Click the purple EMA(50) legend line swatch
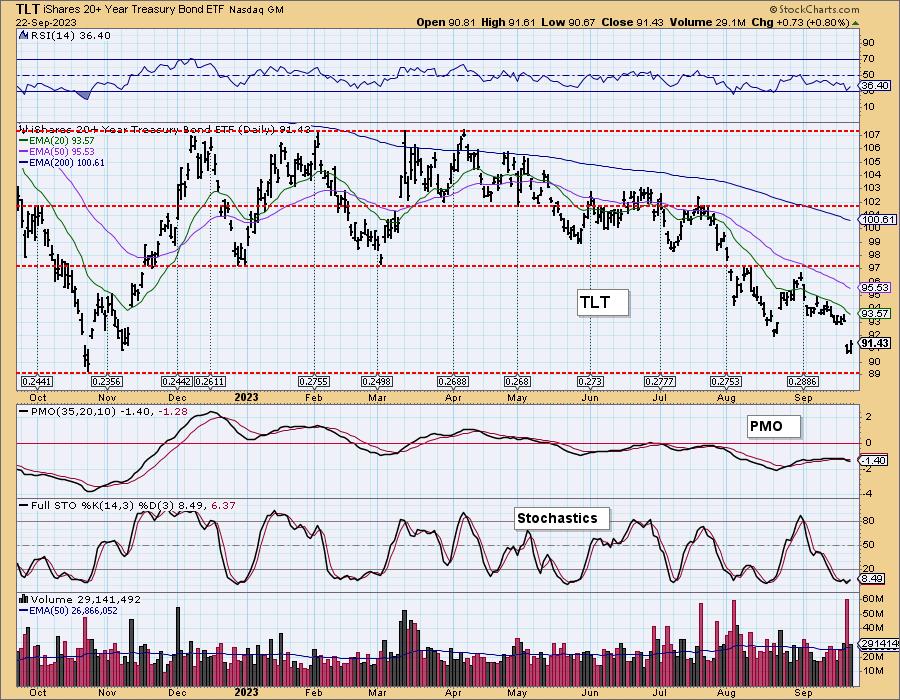The width and height of the screenshot is (900, 700). (x=24, y=151)
